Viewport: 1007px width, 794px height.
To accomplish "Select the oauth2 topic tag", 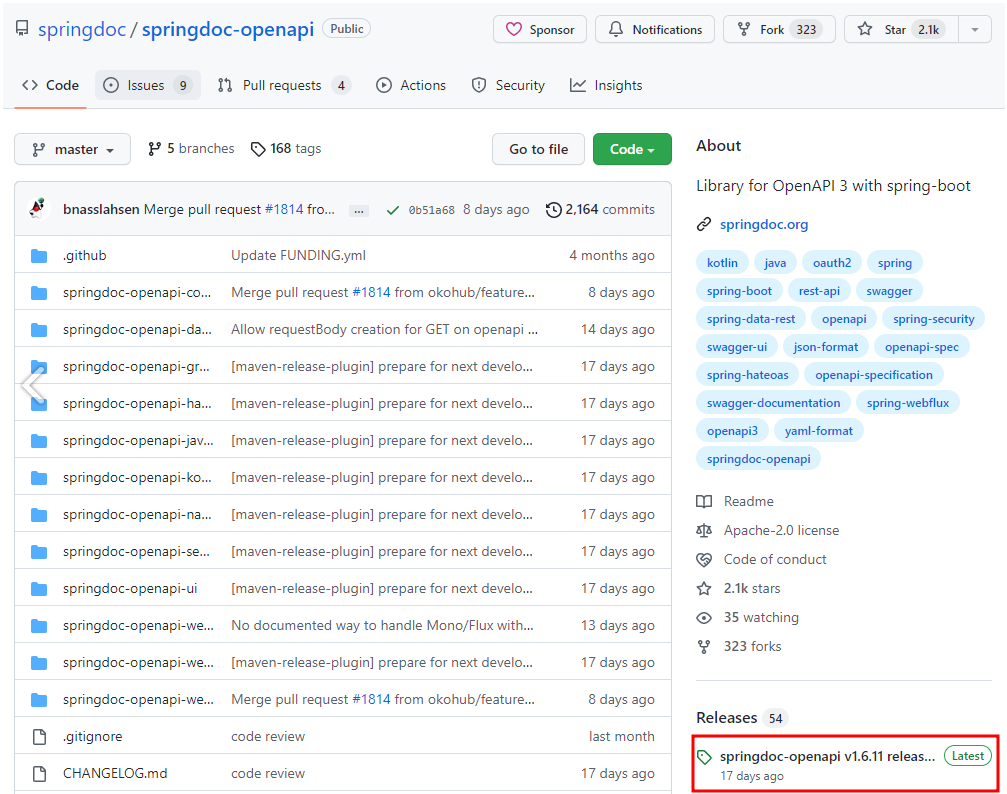I will click(832, 263).
